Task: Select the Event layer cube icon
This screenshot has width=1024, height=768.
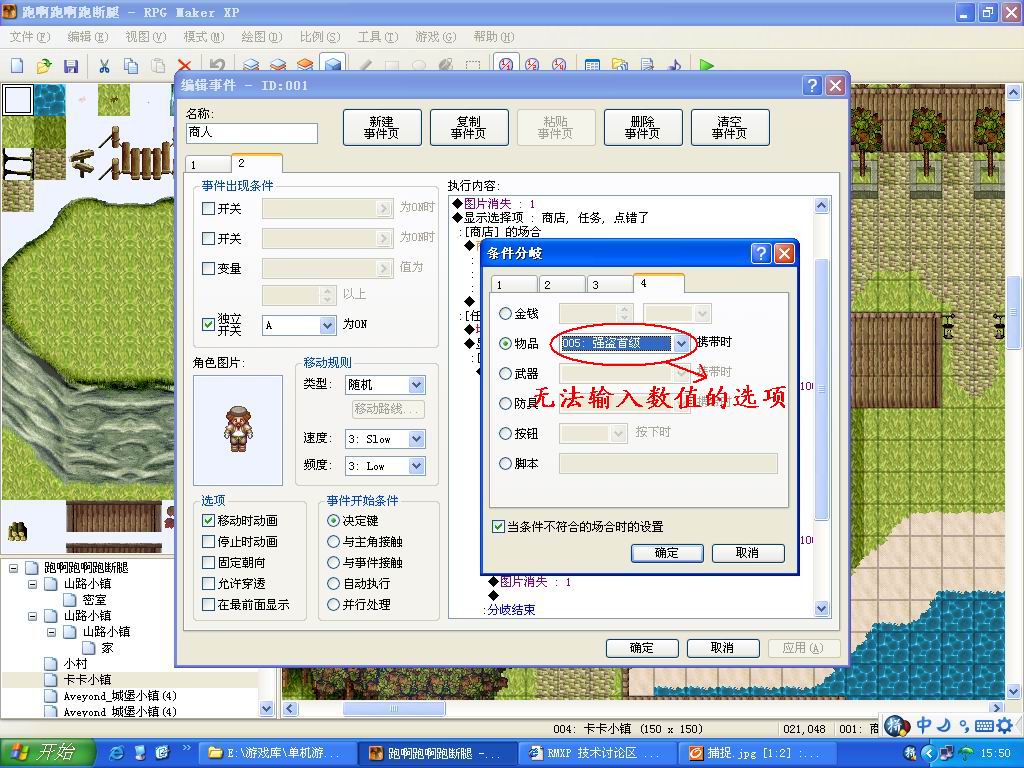Action: click(332, 64)
